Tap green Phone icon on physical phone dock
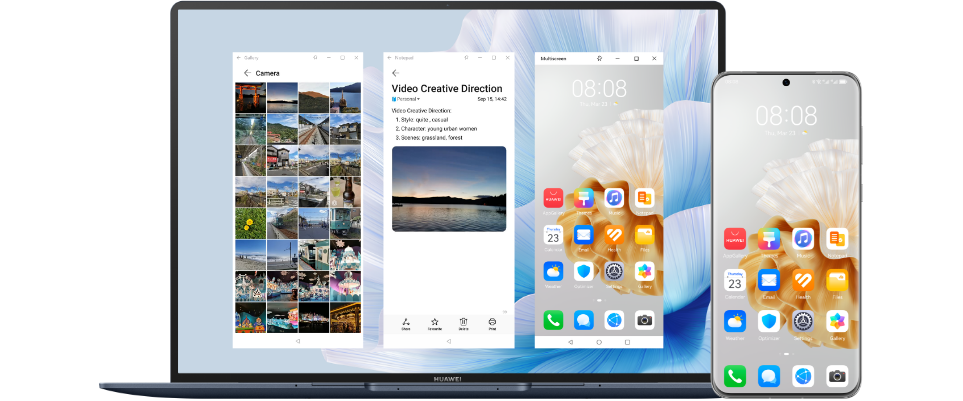 (735, 376)
